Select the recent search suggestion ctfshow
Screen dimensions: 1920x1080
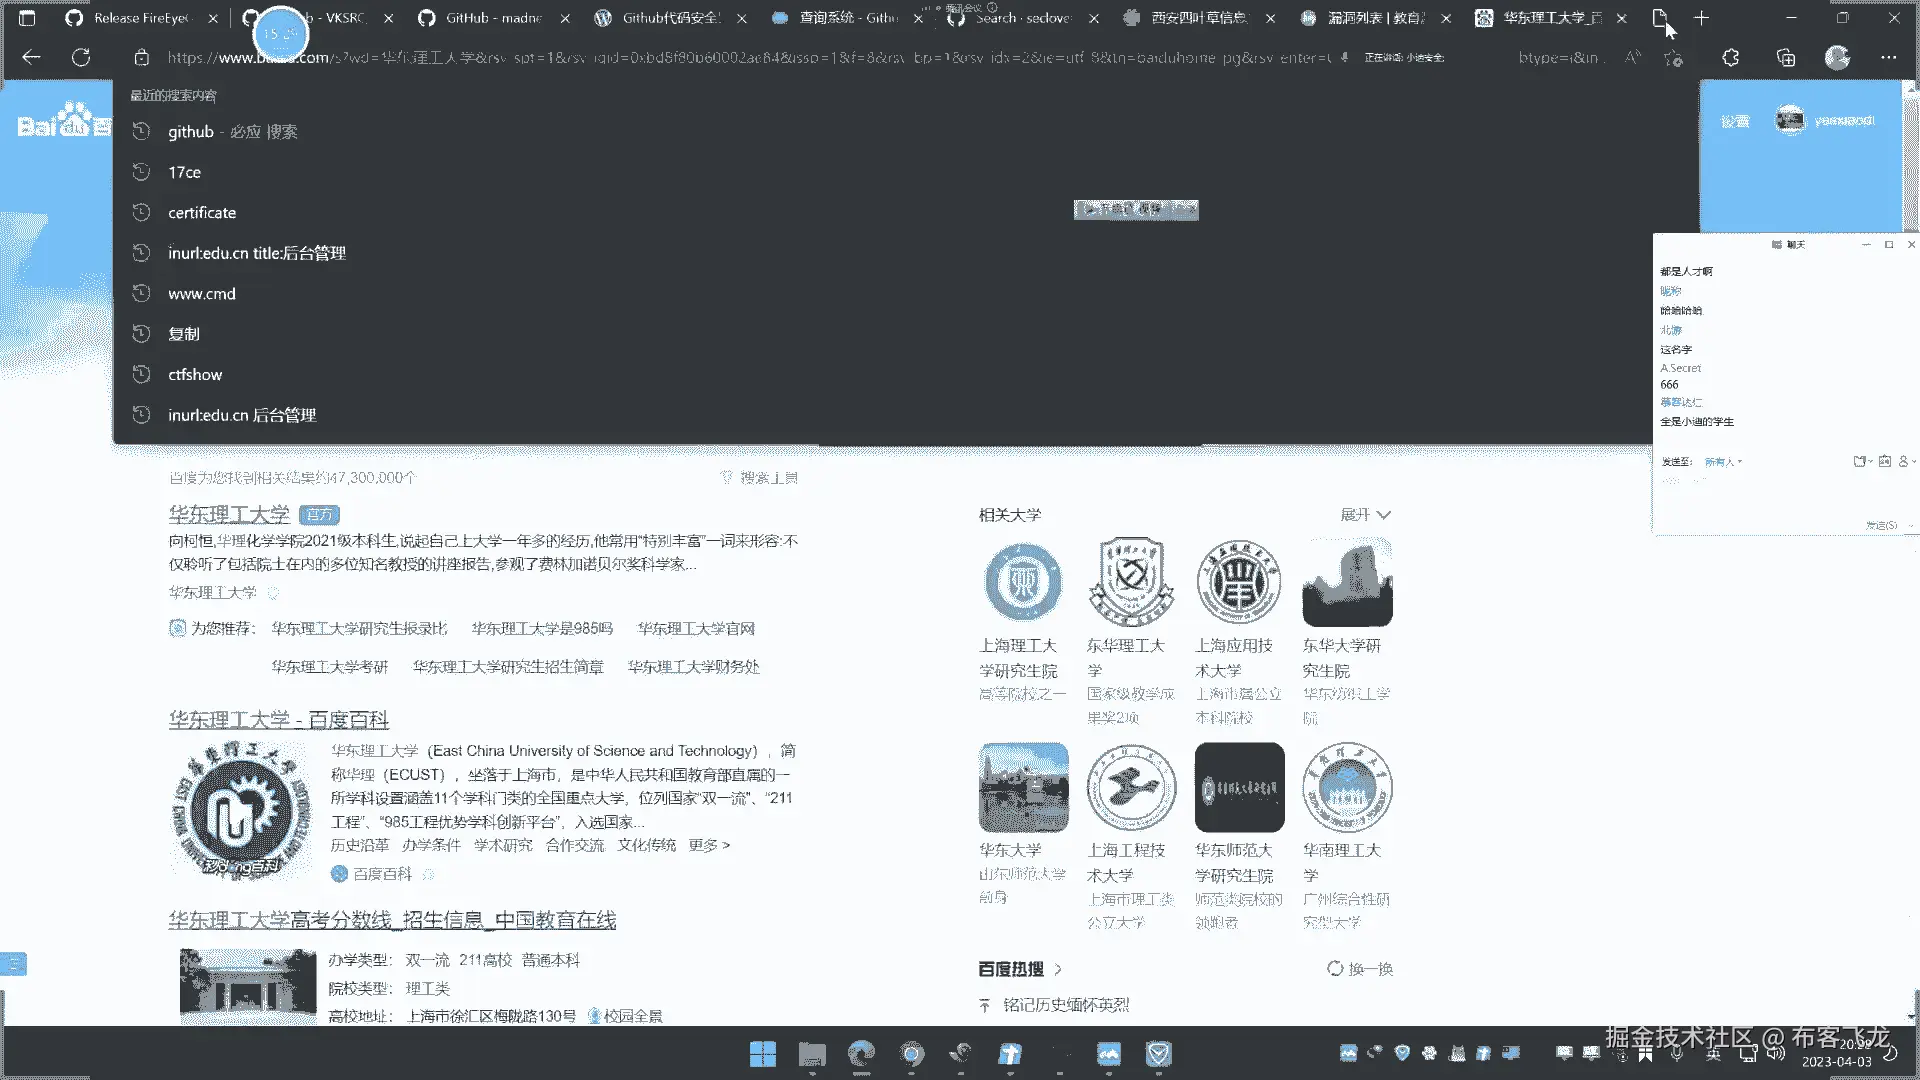point(195,375)
